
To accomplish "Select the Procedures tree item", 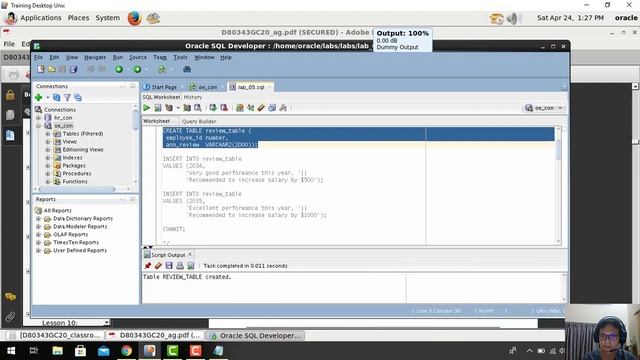I will click(x=77, y=173).
